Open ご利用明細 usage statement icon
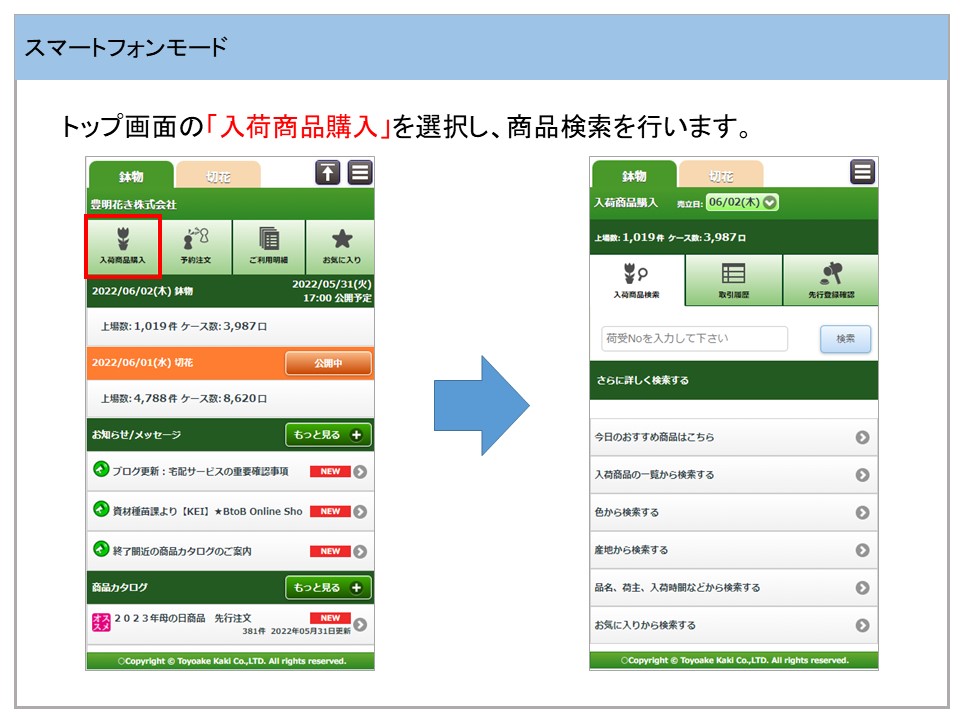This screenshot has height=720, width=960. point(268,240)
